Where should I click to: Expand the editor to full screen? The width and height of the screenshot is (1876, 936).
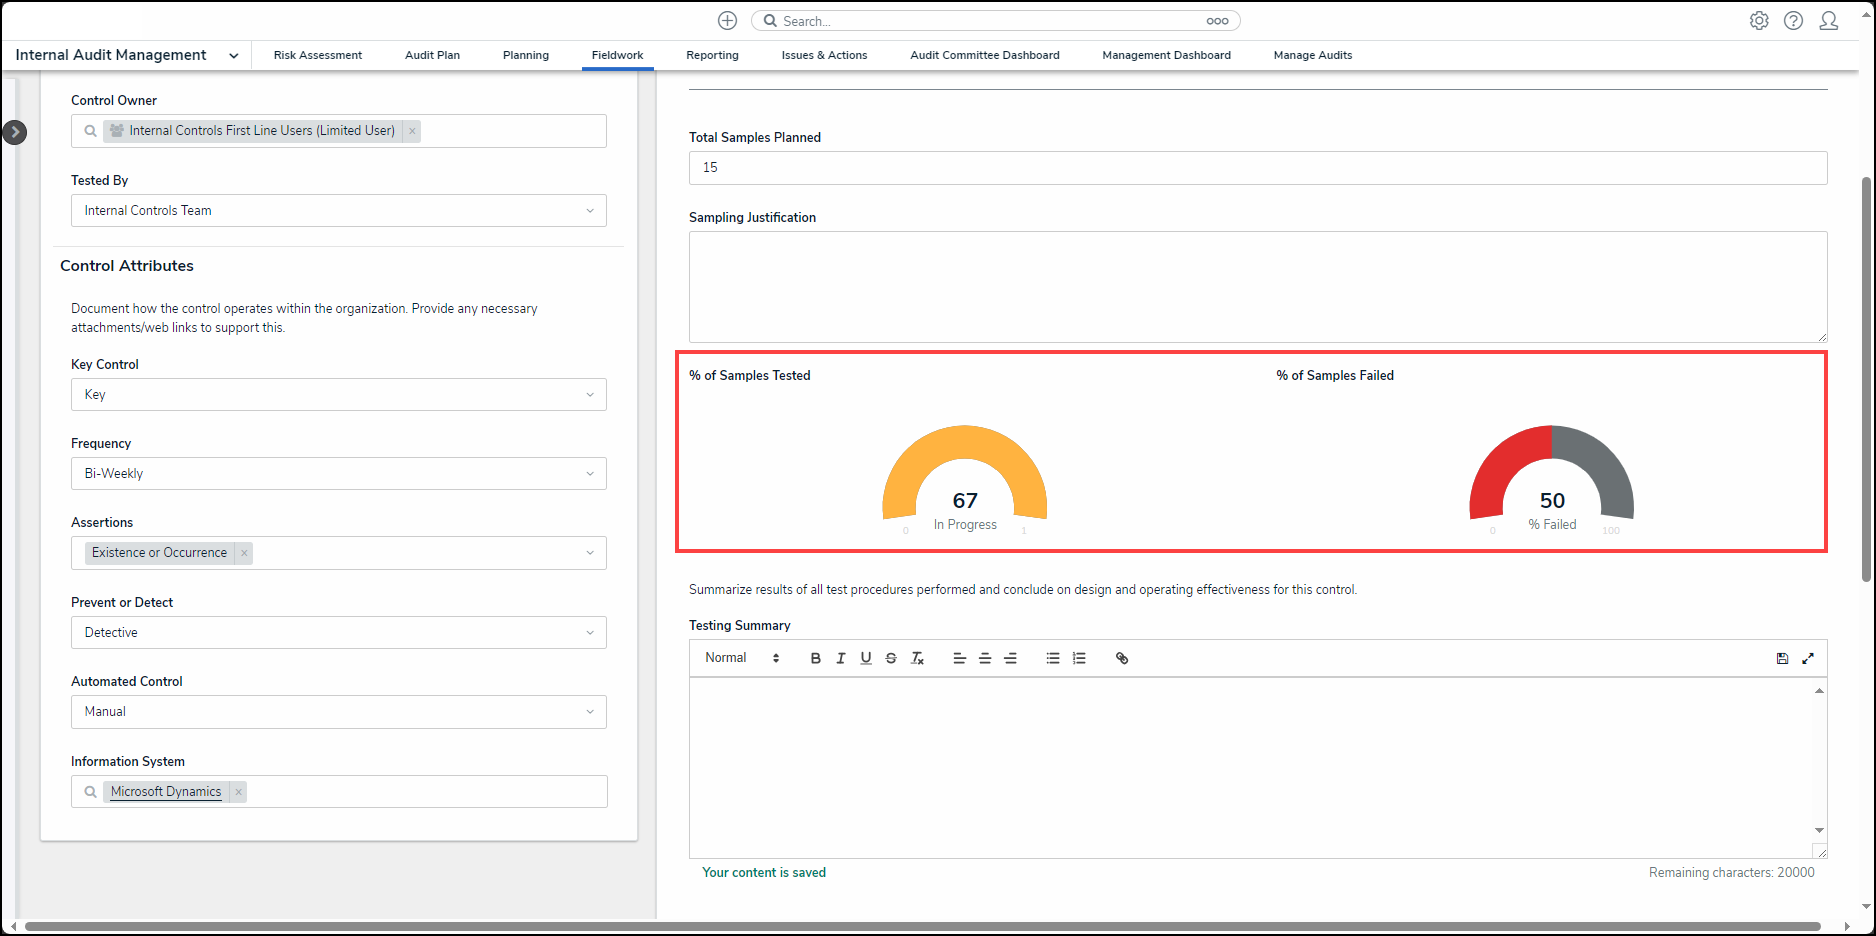pos(1808,658)
